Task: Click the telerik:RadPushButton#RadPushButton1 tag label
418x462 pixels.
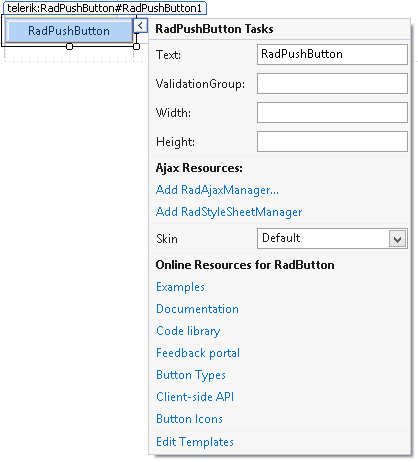Action: click(105, 8)
